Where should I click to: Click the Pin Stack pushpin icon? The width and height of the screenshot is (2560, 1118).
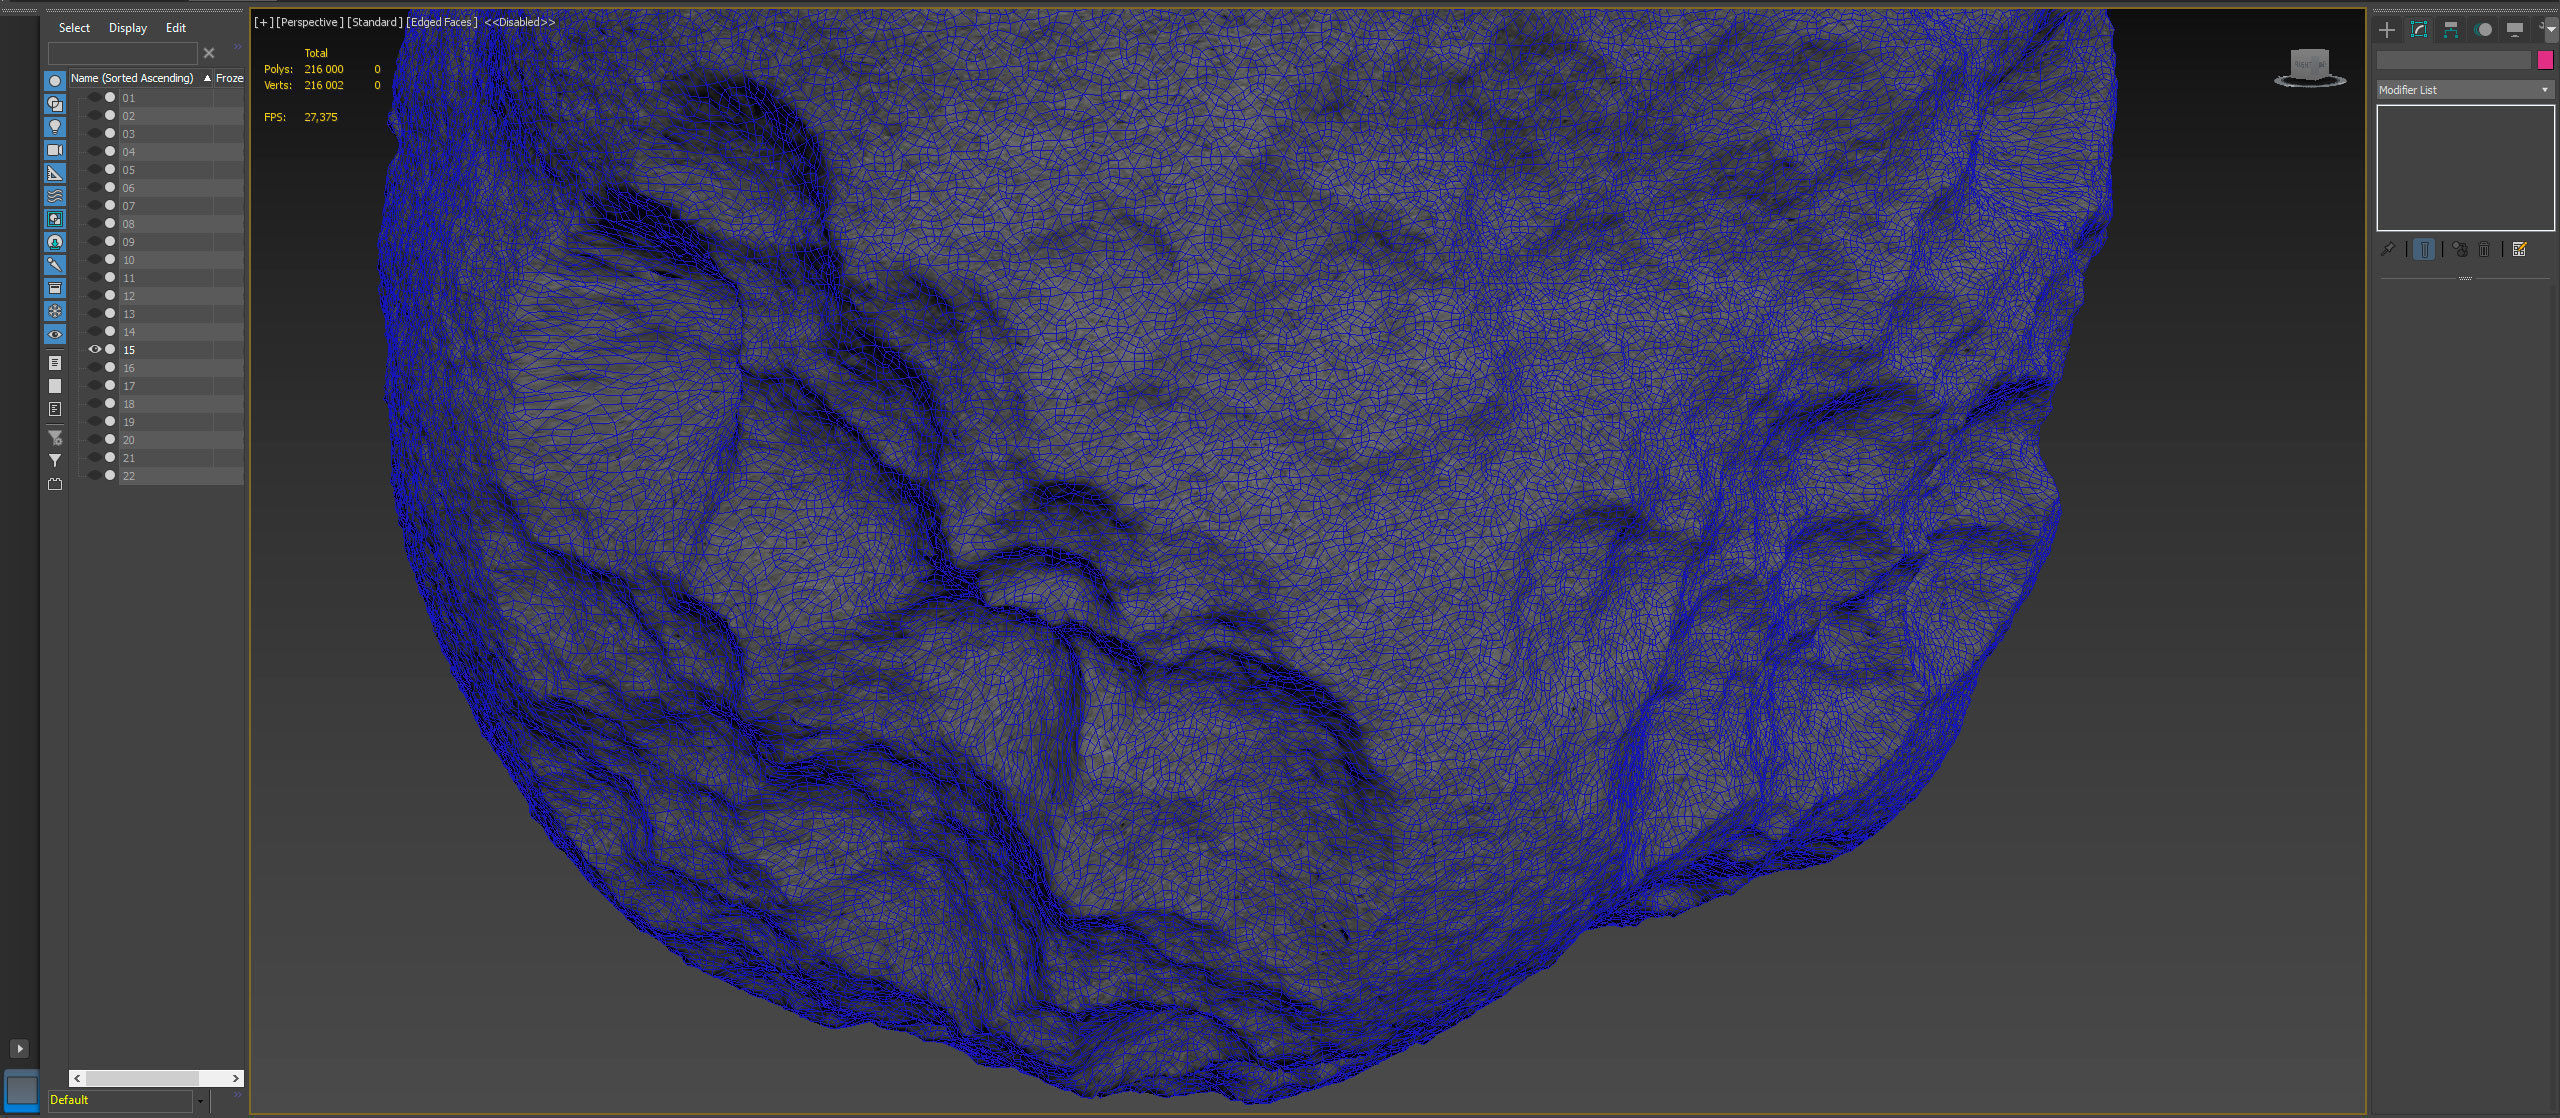point(2388,249)
